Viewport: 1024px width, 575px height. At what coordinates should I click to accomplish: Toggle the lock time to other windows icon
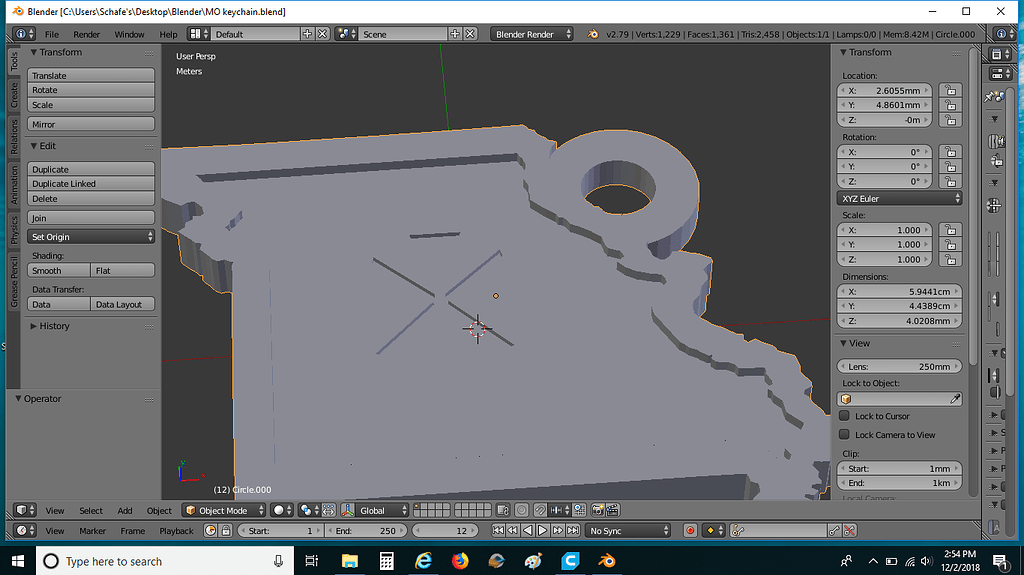tap(225, 531)
